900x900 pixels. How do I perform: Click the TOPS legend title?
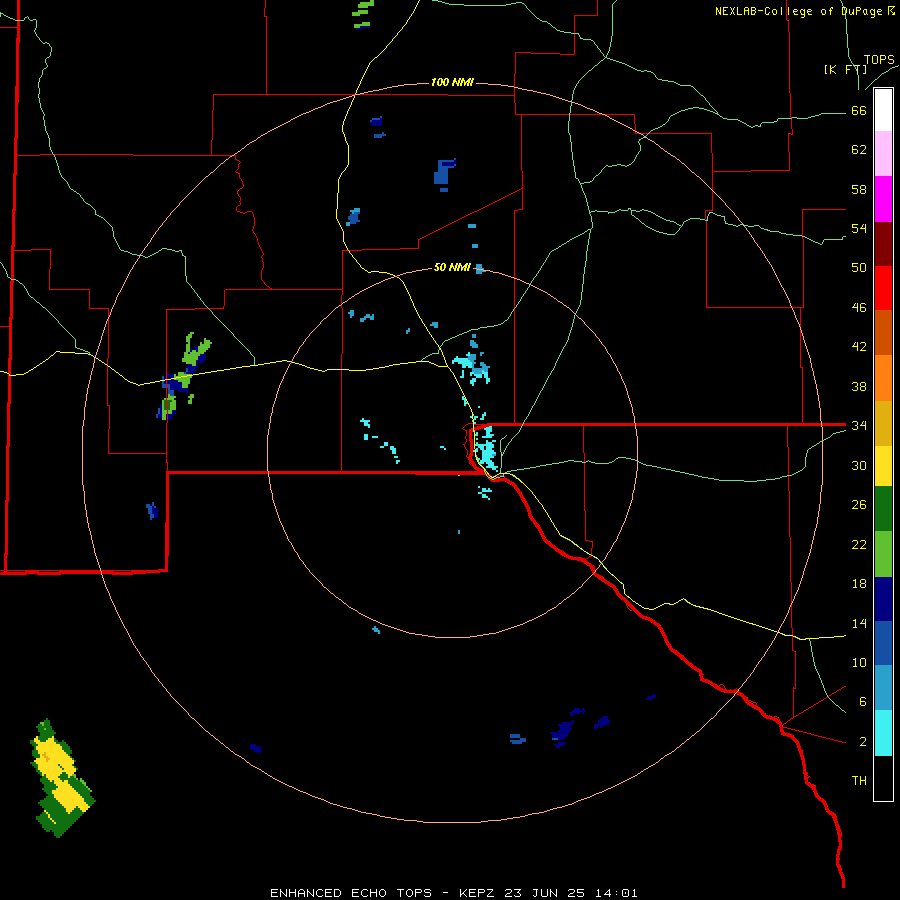pyautogui.click(x=879, y=59)
